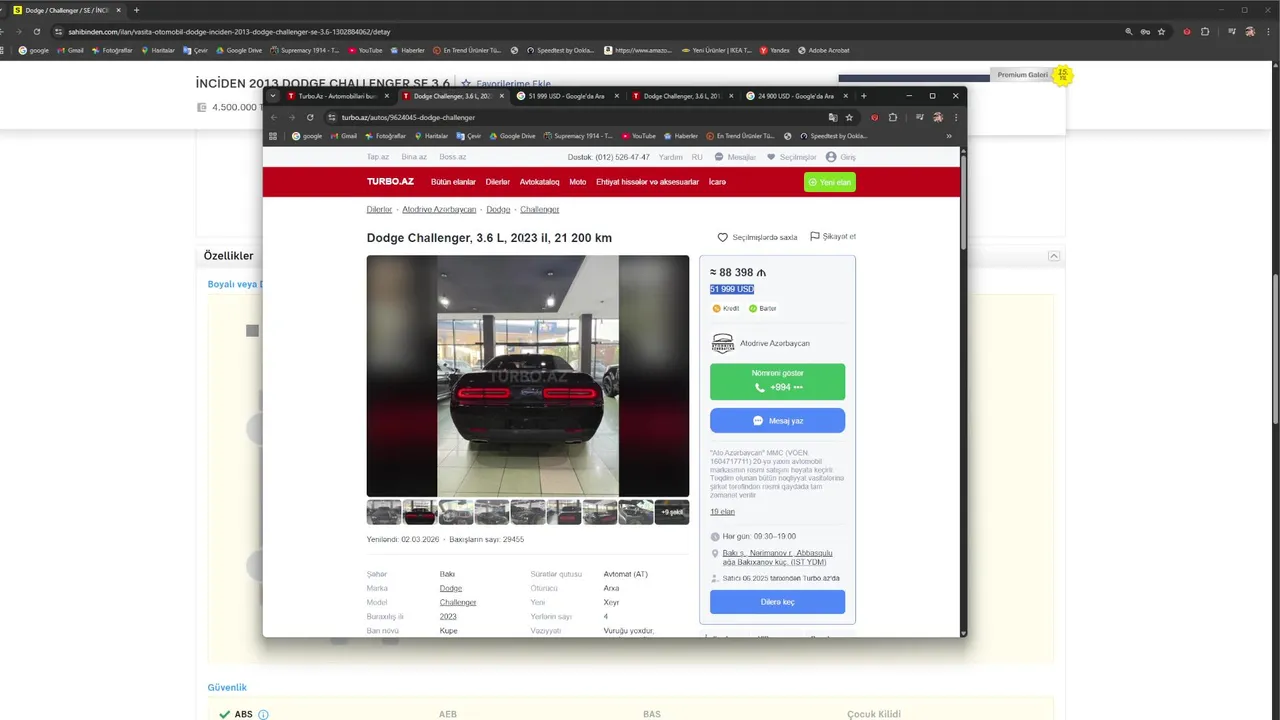Open Mesajlar from the top bar
The height and width of the screenshot is (720, 1280).
(735, 157)
